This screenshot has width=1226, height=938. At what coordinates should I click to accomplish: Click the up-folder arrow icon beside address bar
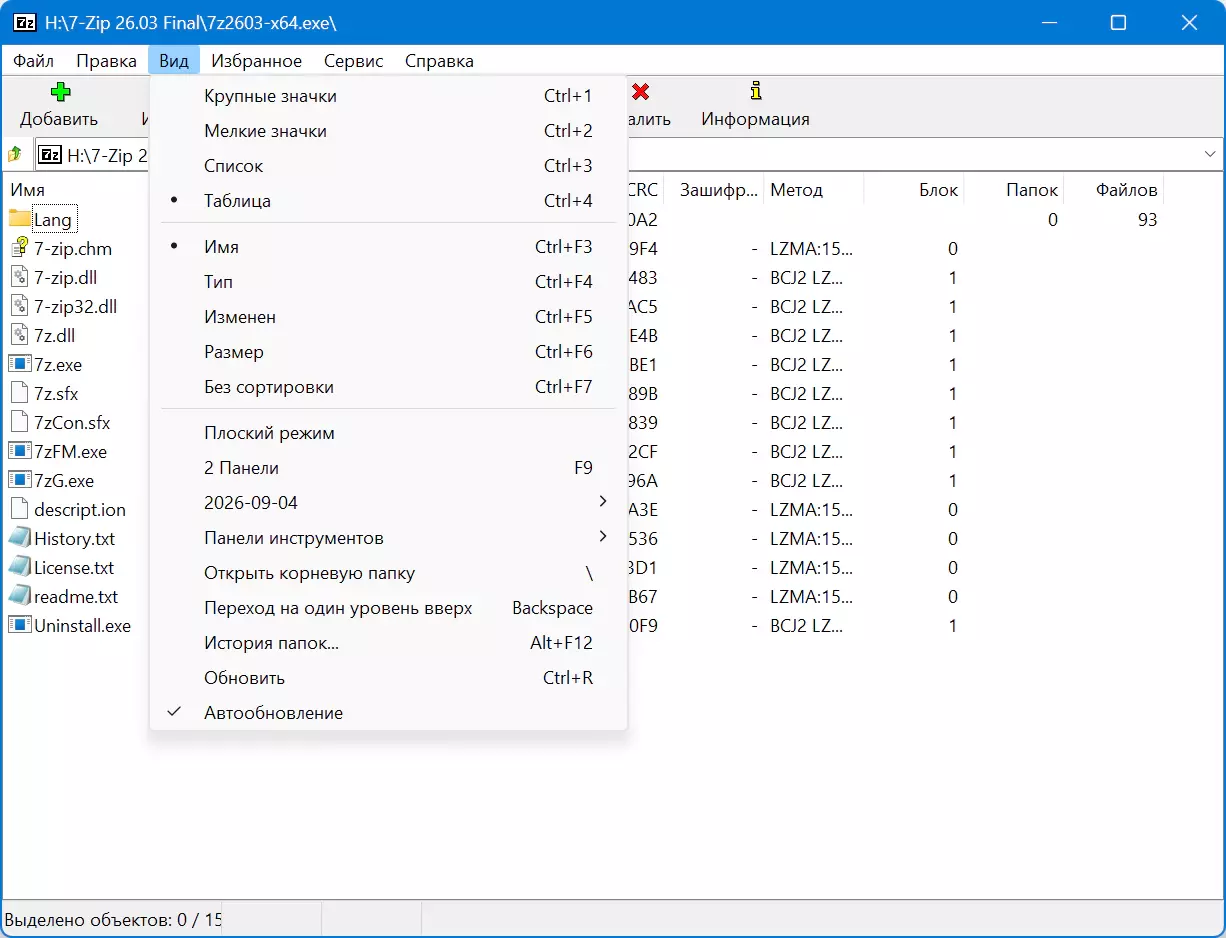pyautogui.click(x=15, y=155)
